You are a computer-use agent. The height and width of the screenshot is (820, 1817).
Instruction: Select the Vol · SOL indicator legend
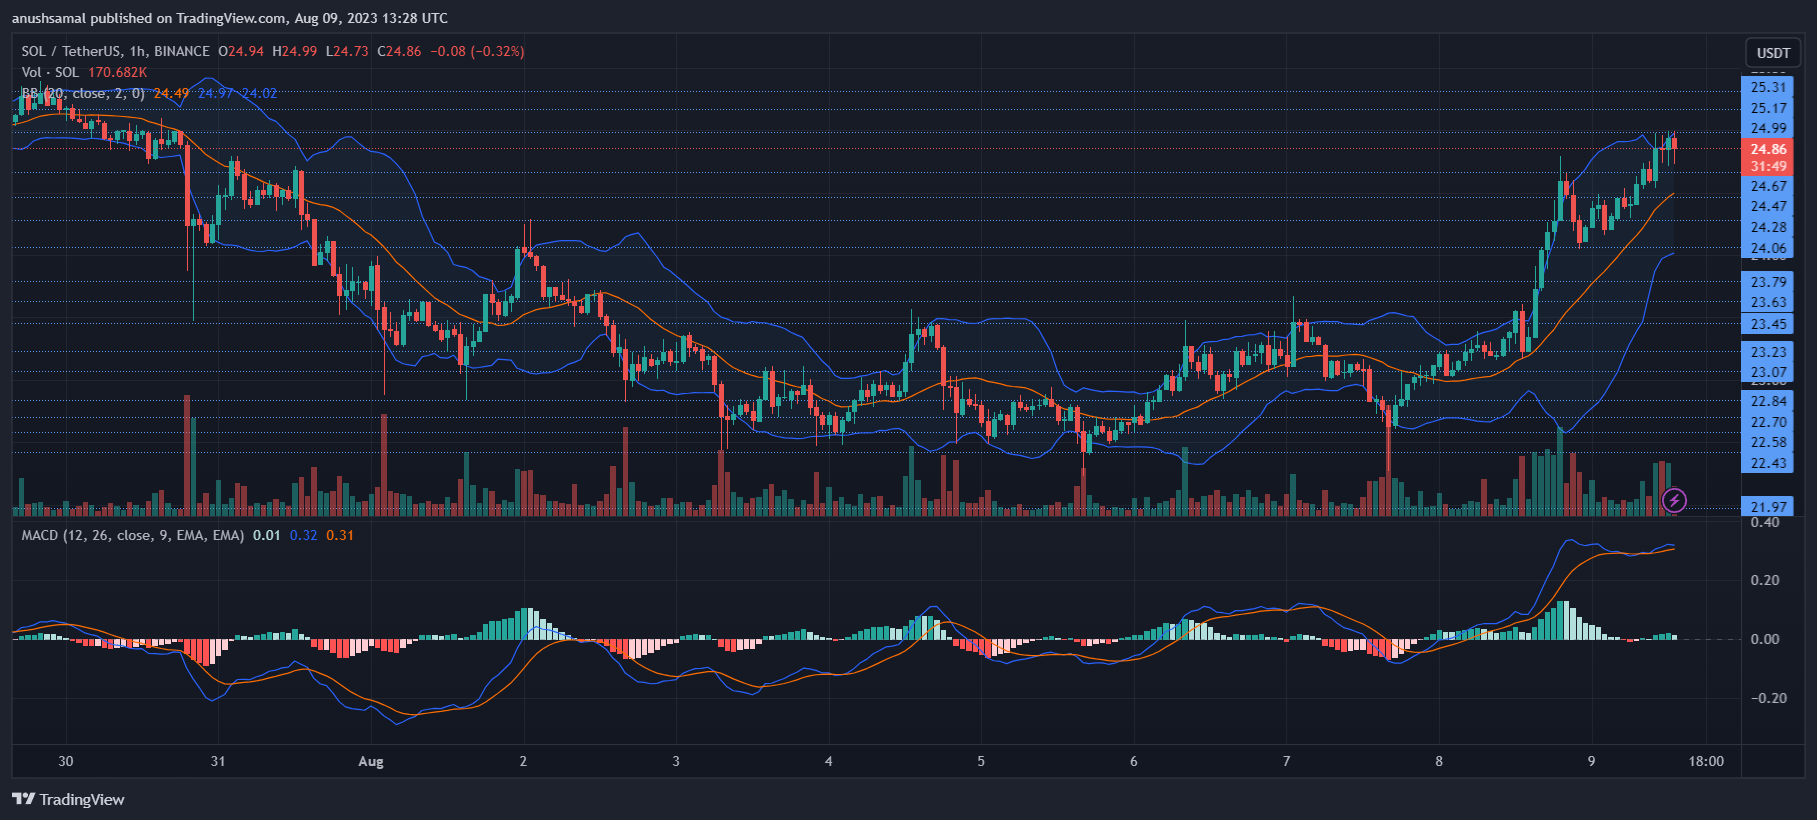point(50,72)
